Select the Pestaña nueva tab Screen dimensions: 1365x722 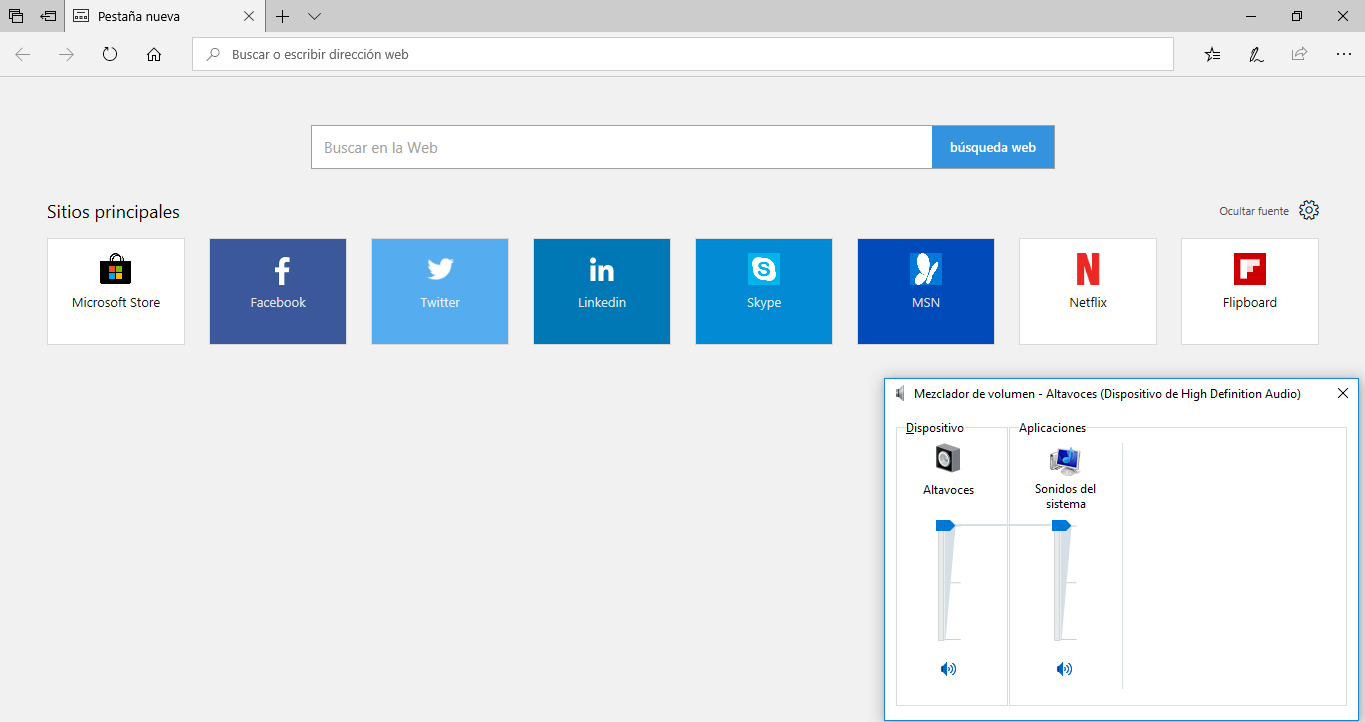(165, 16)
